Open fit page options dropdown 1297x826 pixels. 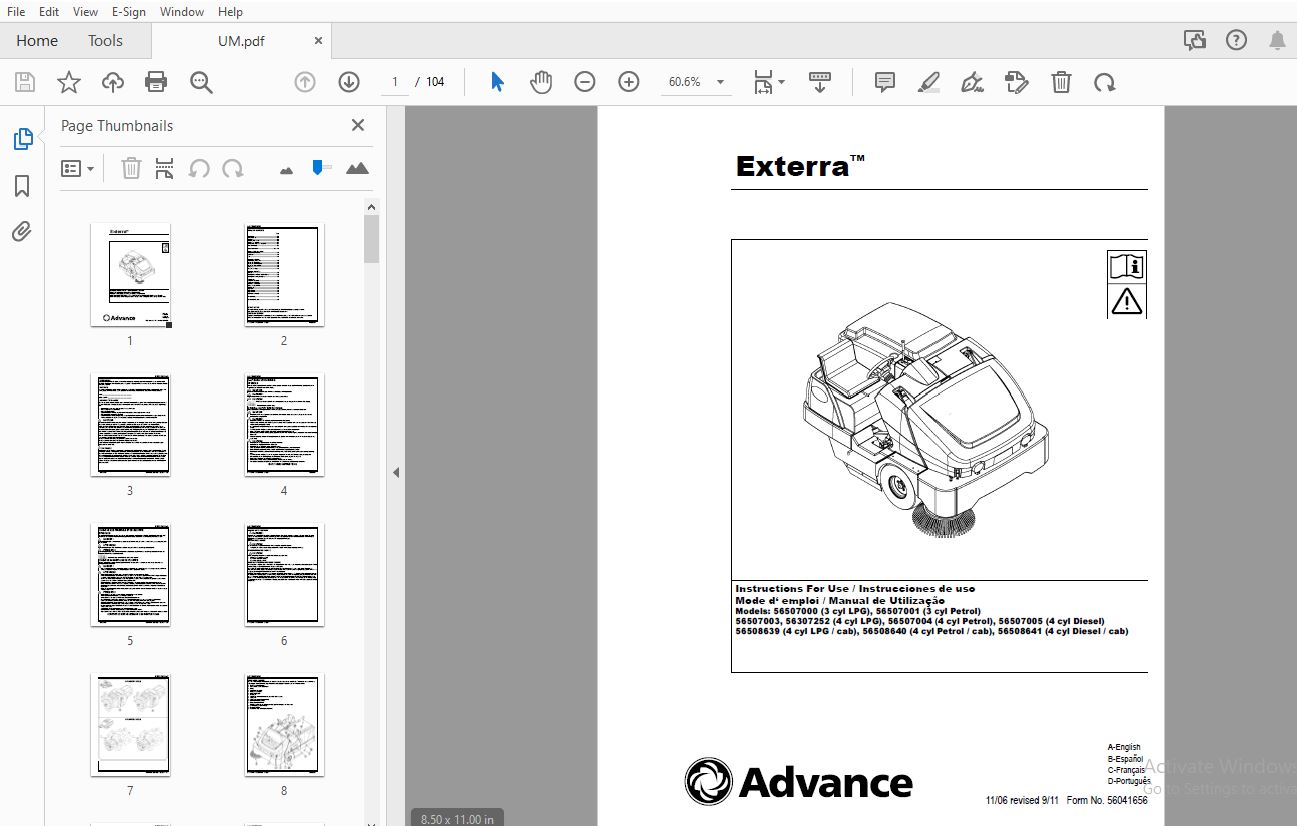point(769,82)
